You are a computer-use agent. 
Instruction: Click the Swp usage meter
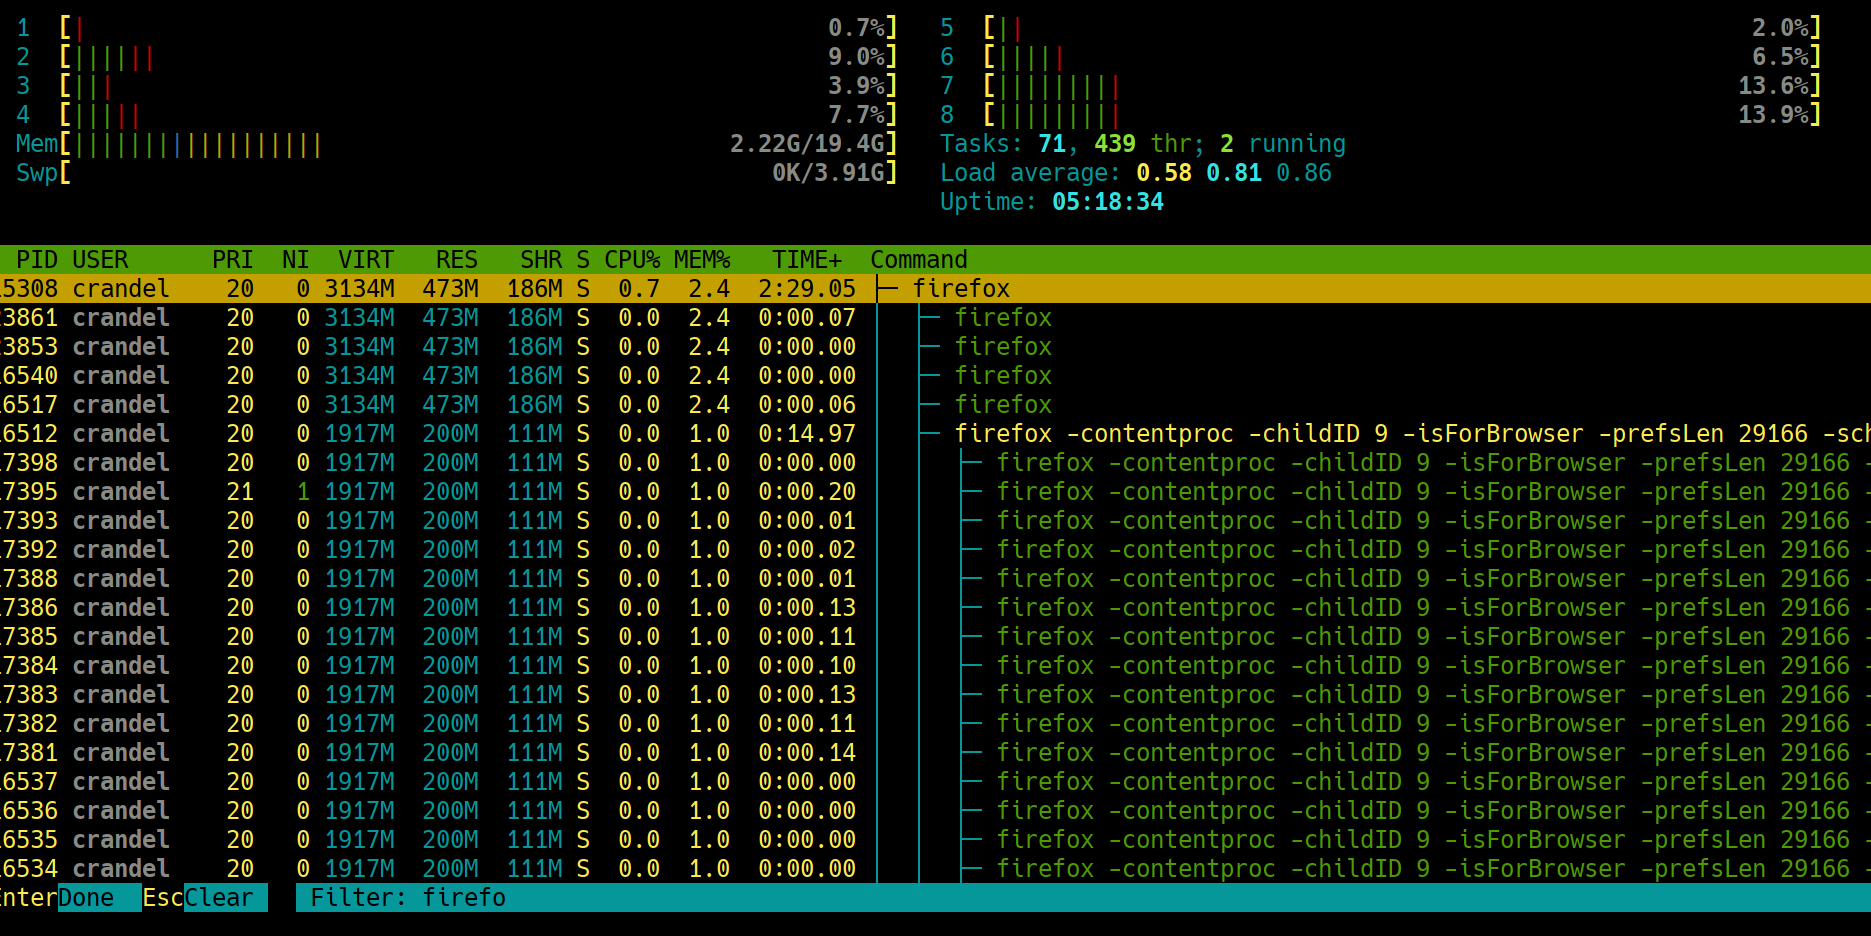point(457,173)
